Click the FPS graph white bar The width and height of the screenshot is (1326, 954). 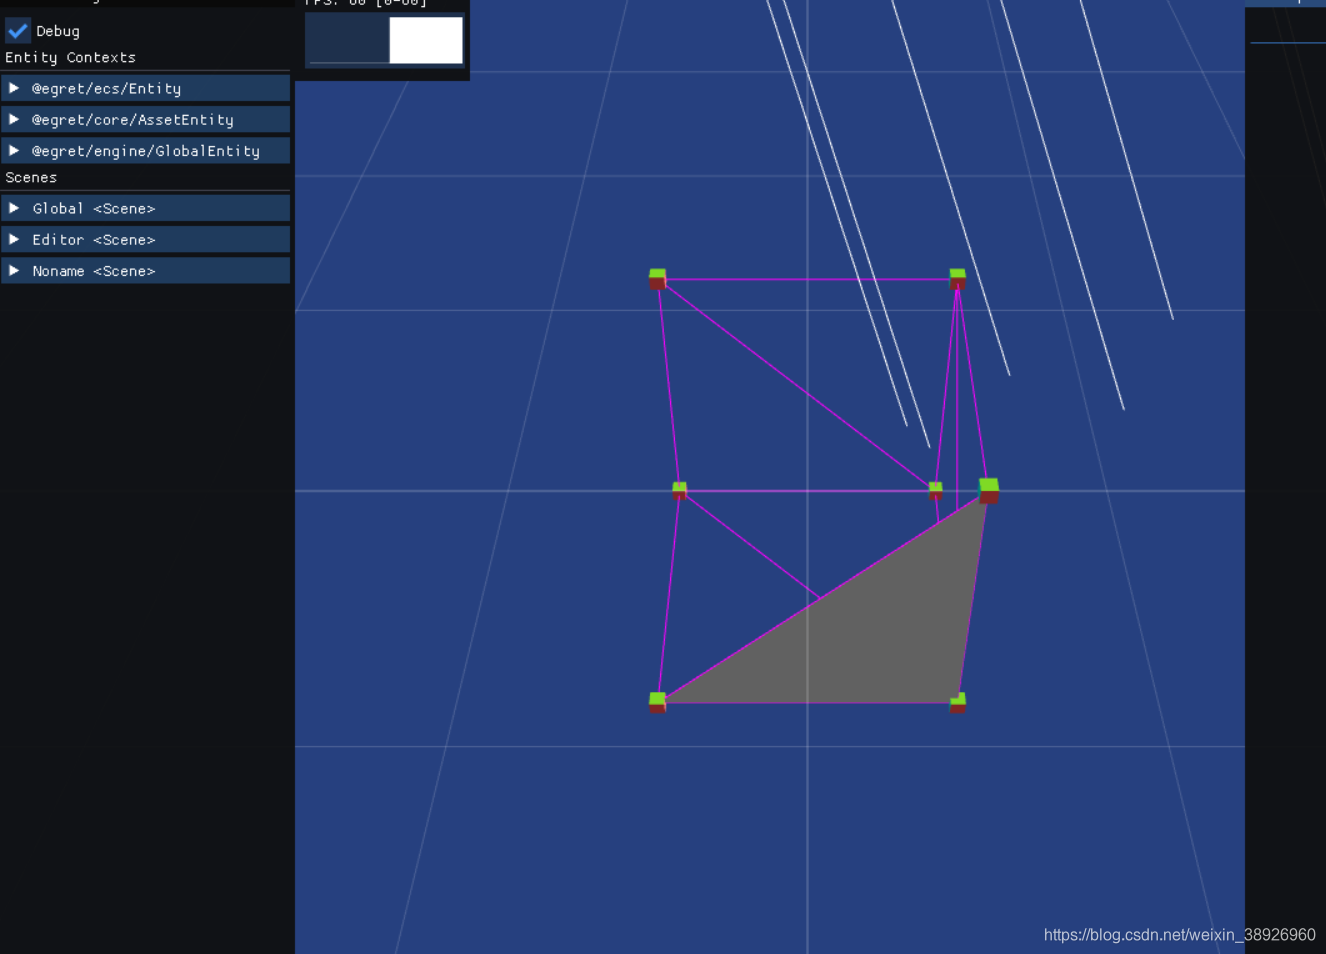point(426,40)
